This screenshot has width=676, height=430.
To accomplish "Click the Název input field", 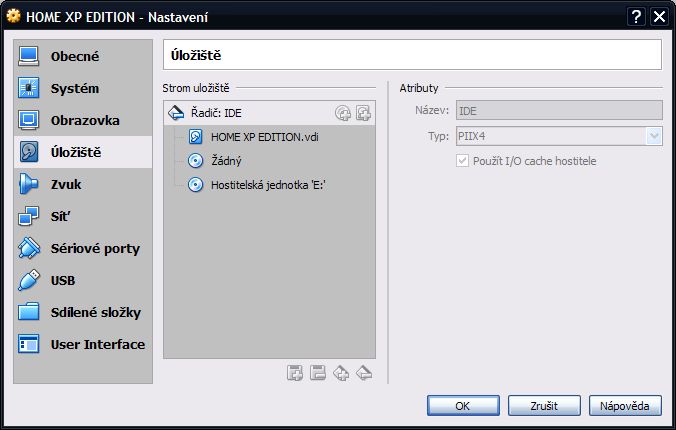I will [x=559, y=111].
